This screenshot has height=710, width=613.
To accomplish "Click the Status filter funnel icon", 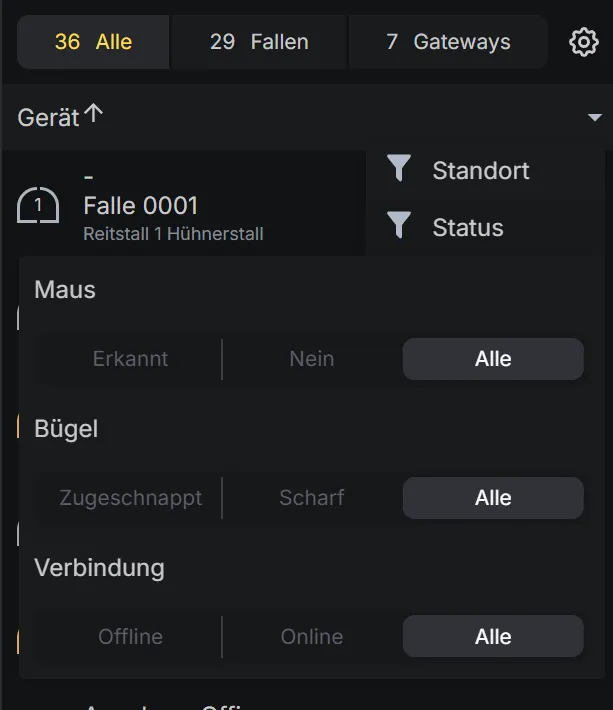I will pos(400,227).
